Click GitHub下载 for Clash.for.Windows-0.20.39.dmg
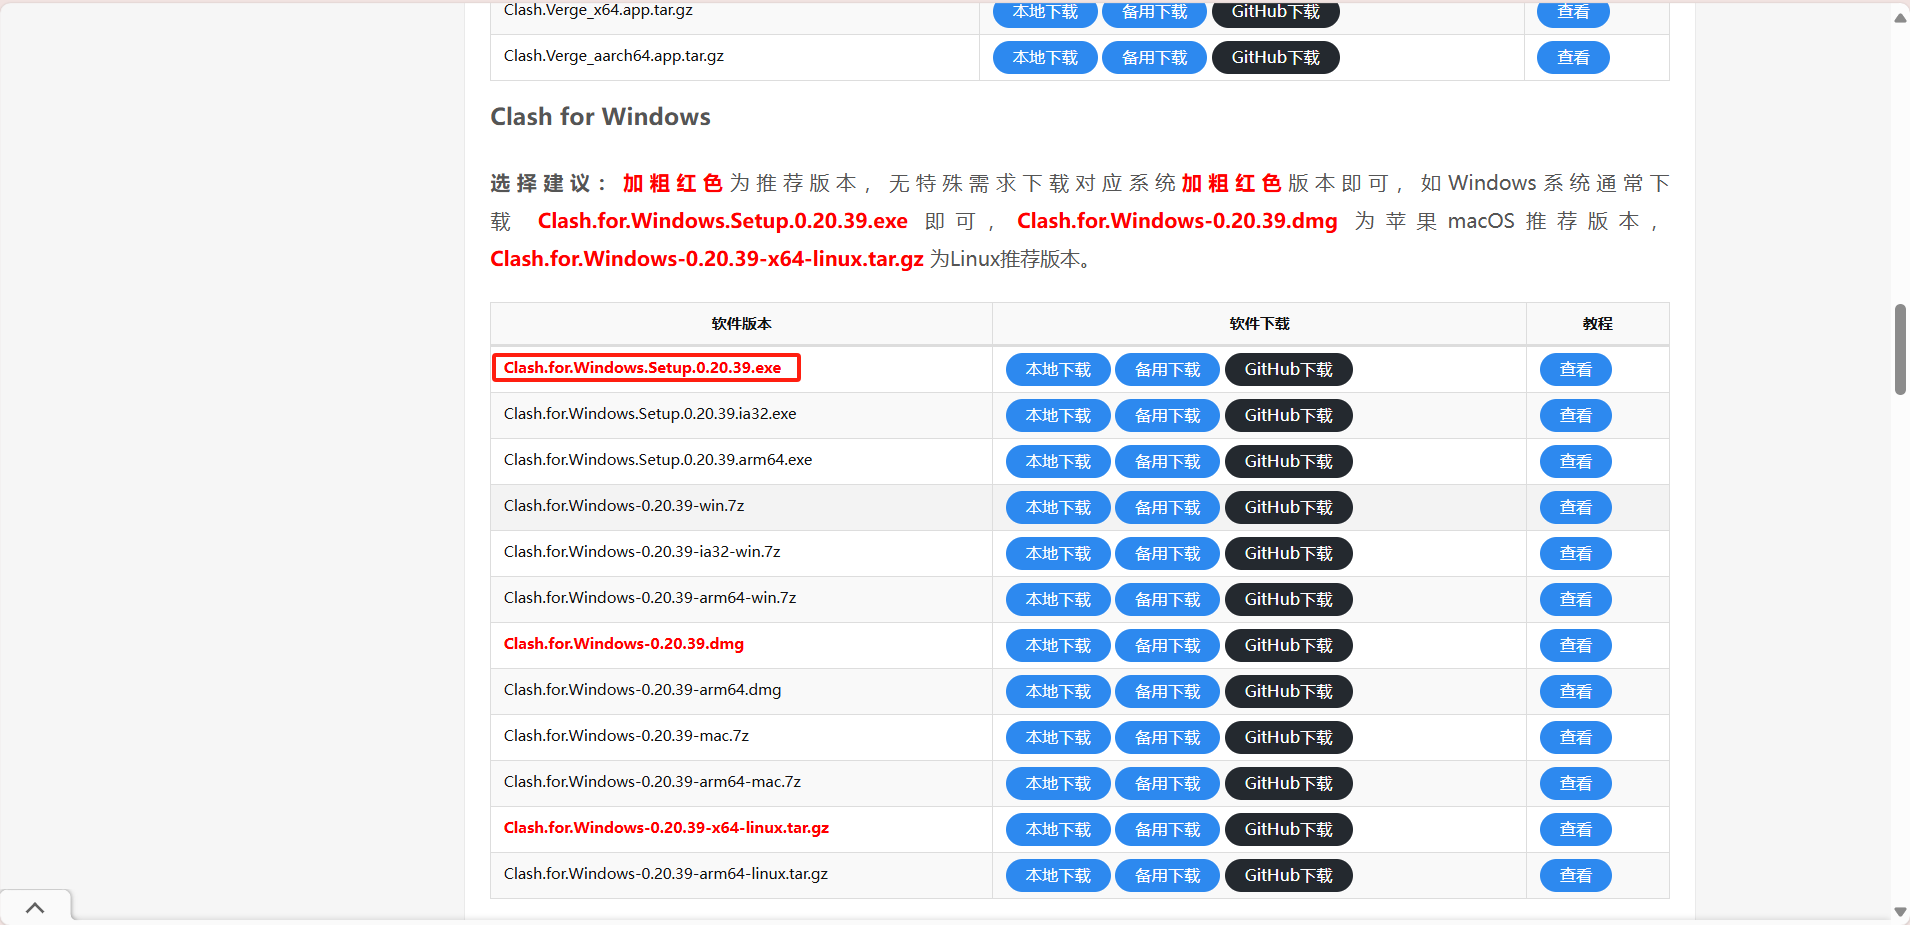 tap(1288, 646)
